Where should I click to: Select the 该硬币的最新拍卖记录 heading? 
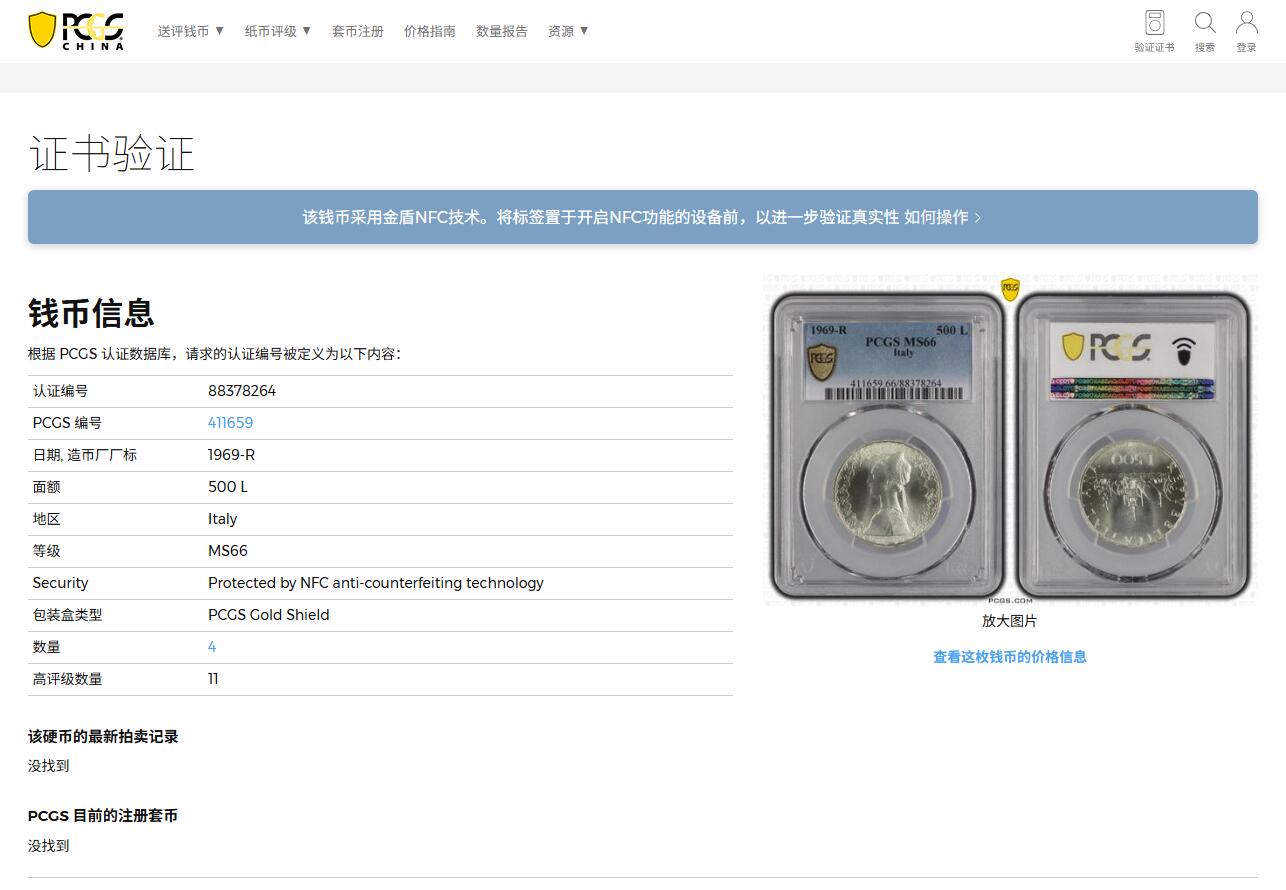103,737
